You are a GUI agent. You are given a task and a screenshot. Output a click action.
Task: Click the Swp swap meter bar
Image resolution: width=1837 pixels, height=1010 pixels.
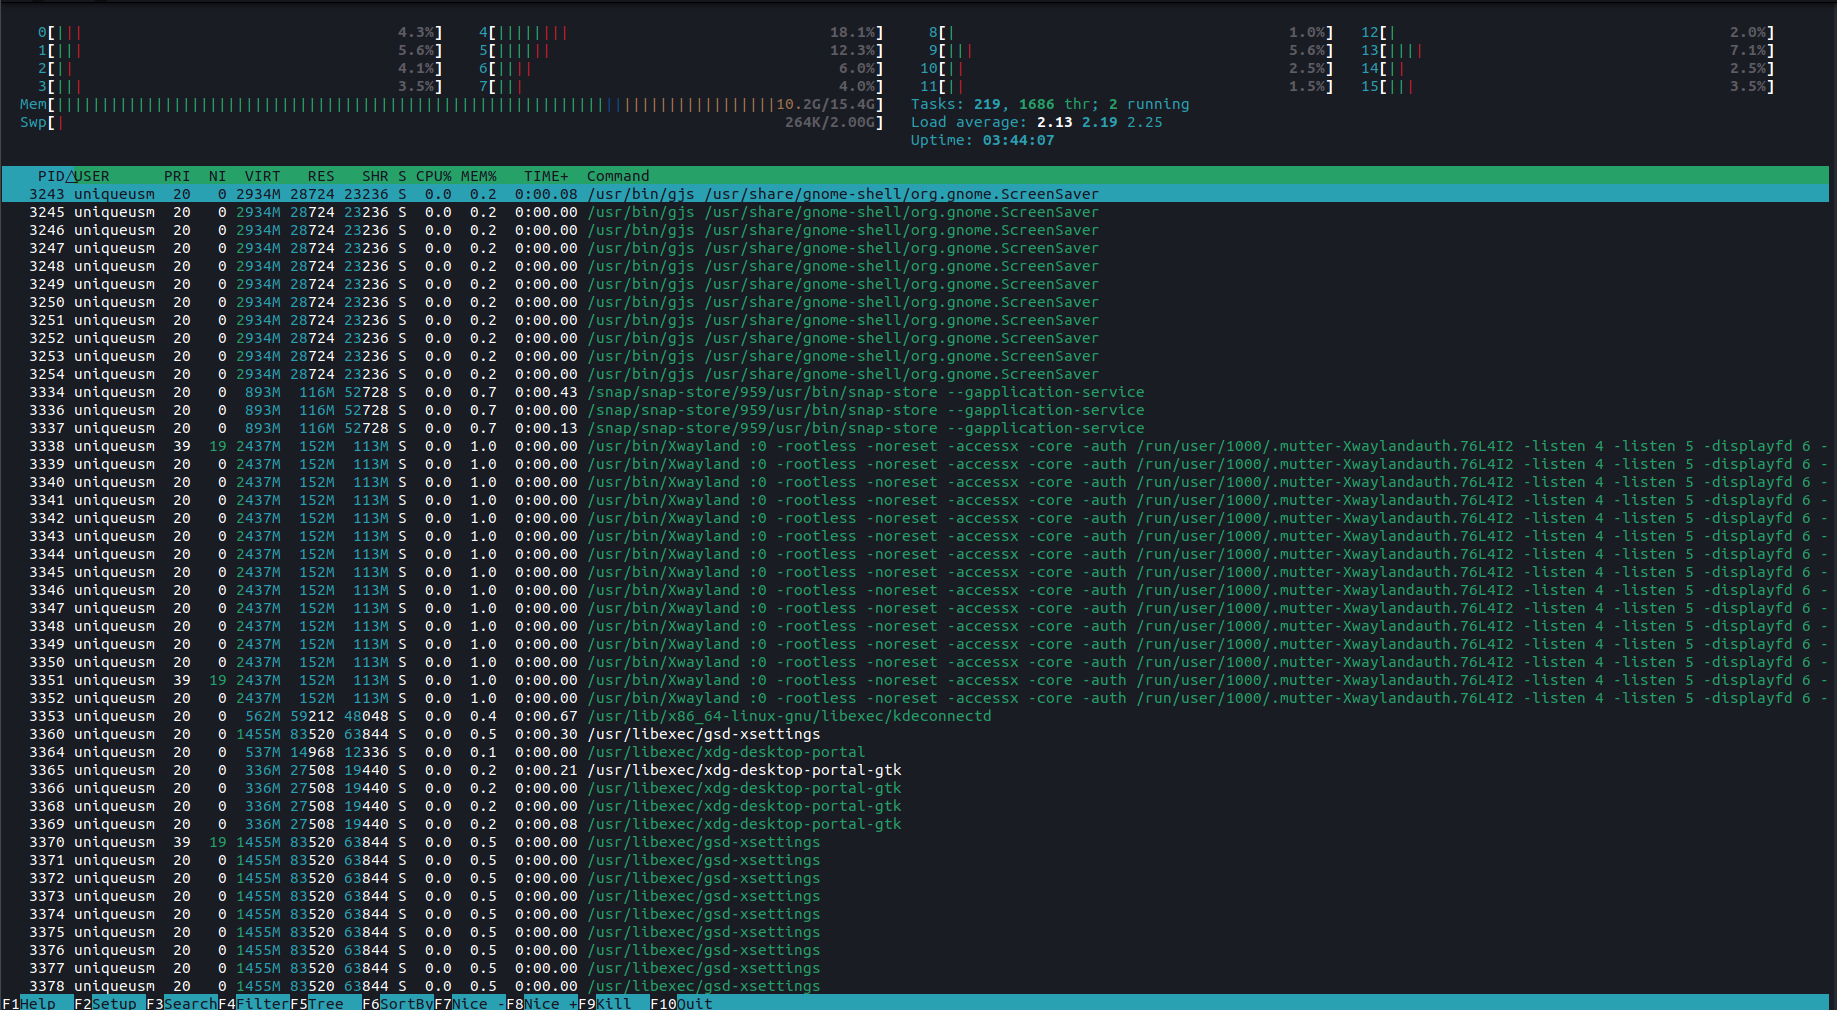click(x=452, y=122)
